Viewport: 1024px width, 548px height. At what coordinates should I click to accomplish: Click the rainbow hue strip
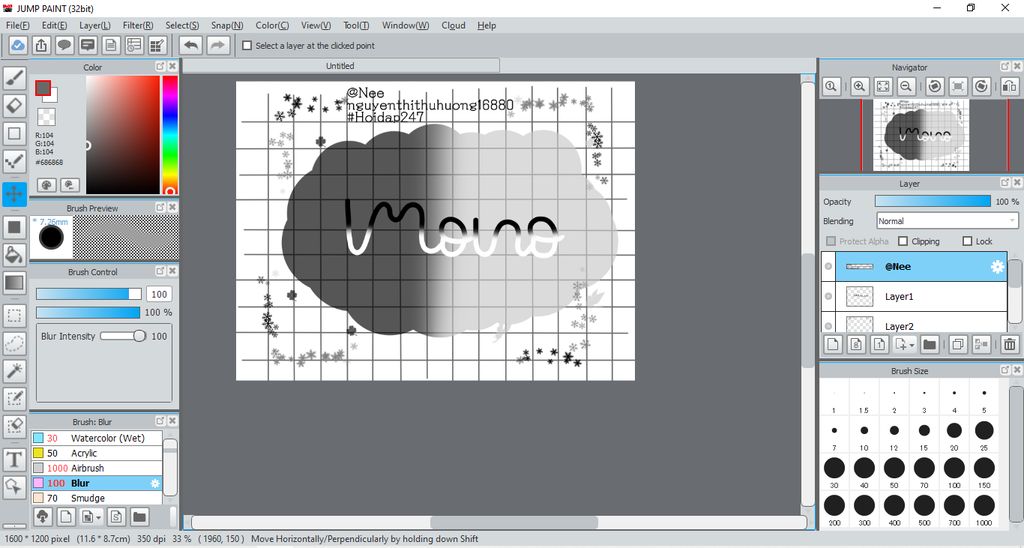tap(170, 135)
